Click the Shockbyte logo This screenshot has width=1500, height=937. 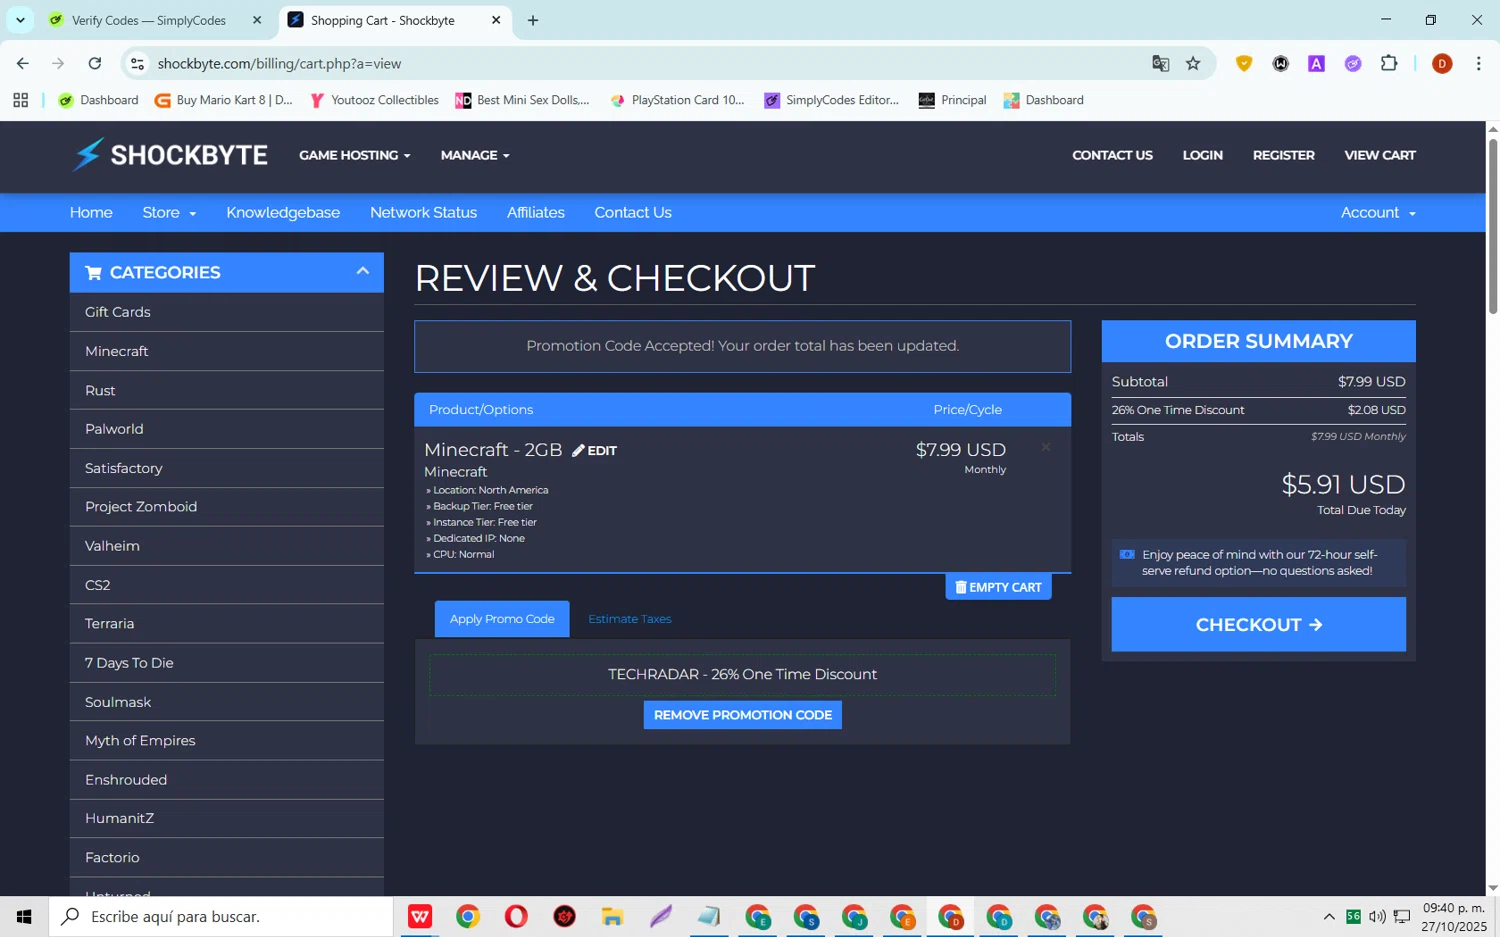coord(169,155)
